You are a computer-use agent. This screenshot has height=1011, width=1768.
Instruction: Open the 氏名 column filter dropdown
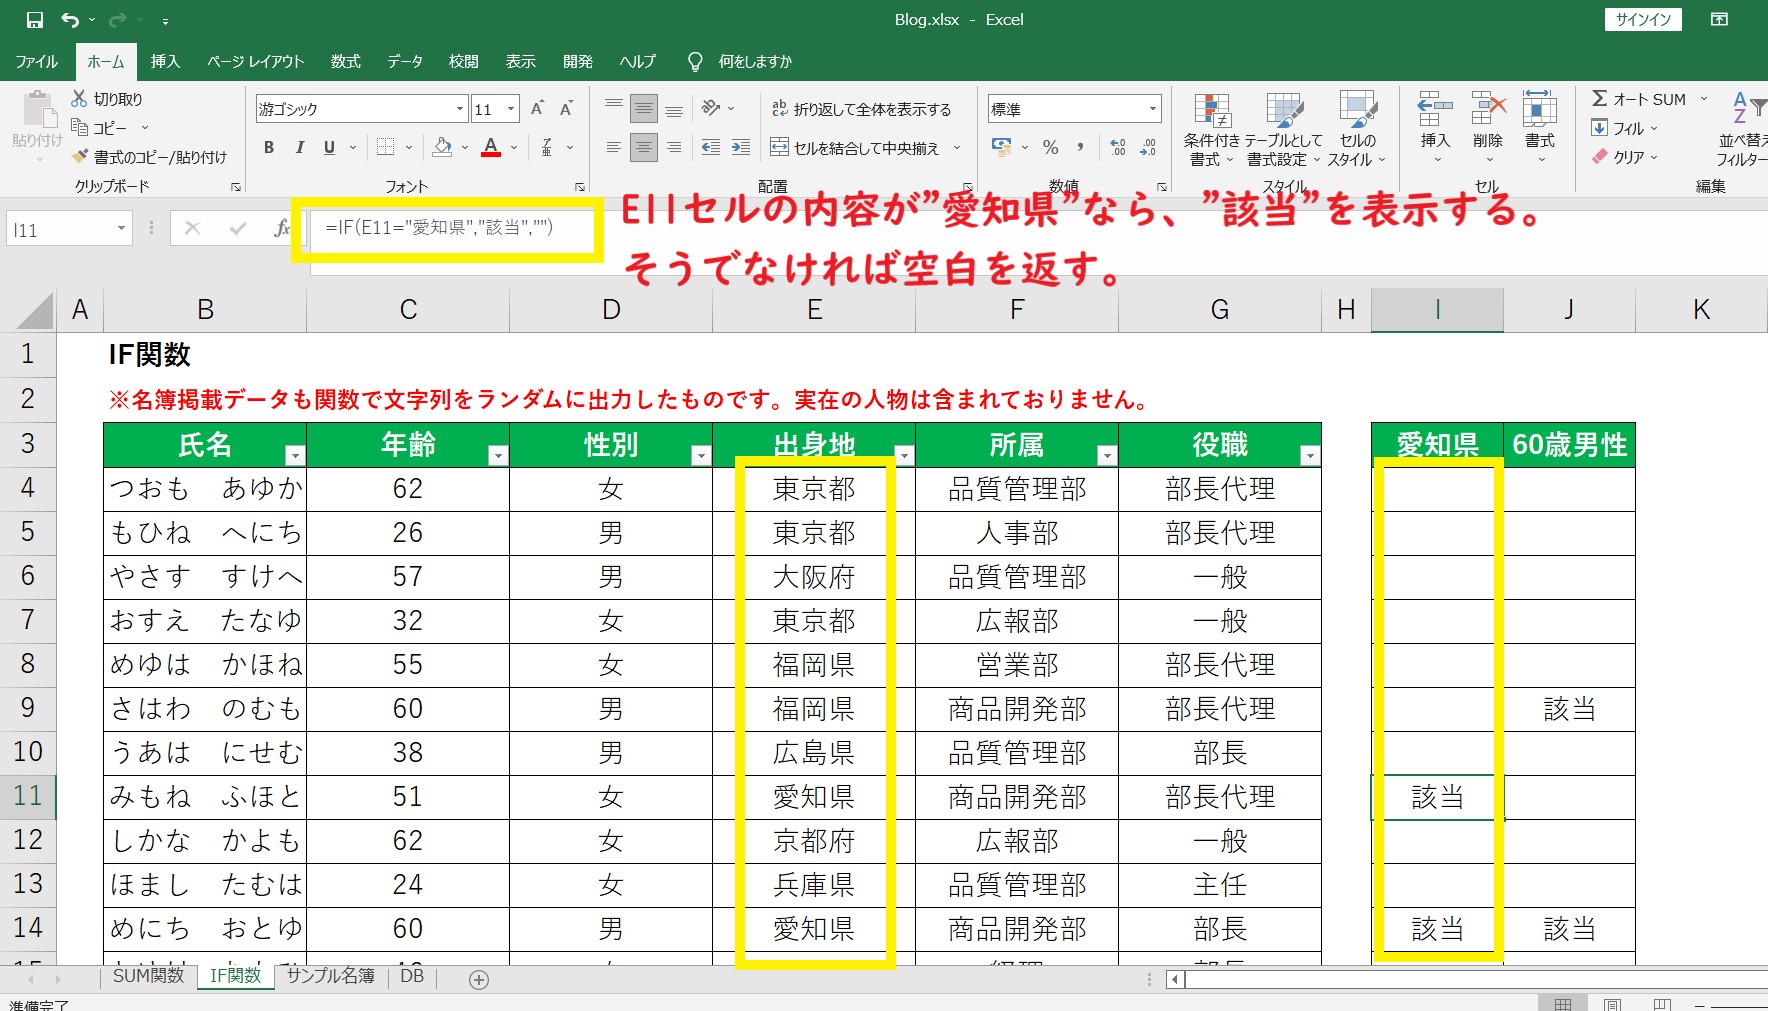pyautogui.click(x=294, y=456)
